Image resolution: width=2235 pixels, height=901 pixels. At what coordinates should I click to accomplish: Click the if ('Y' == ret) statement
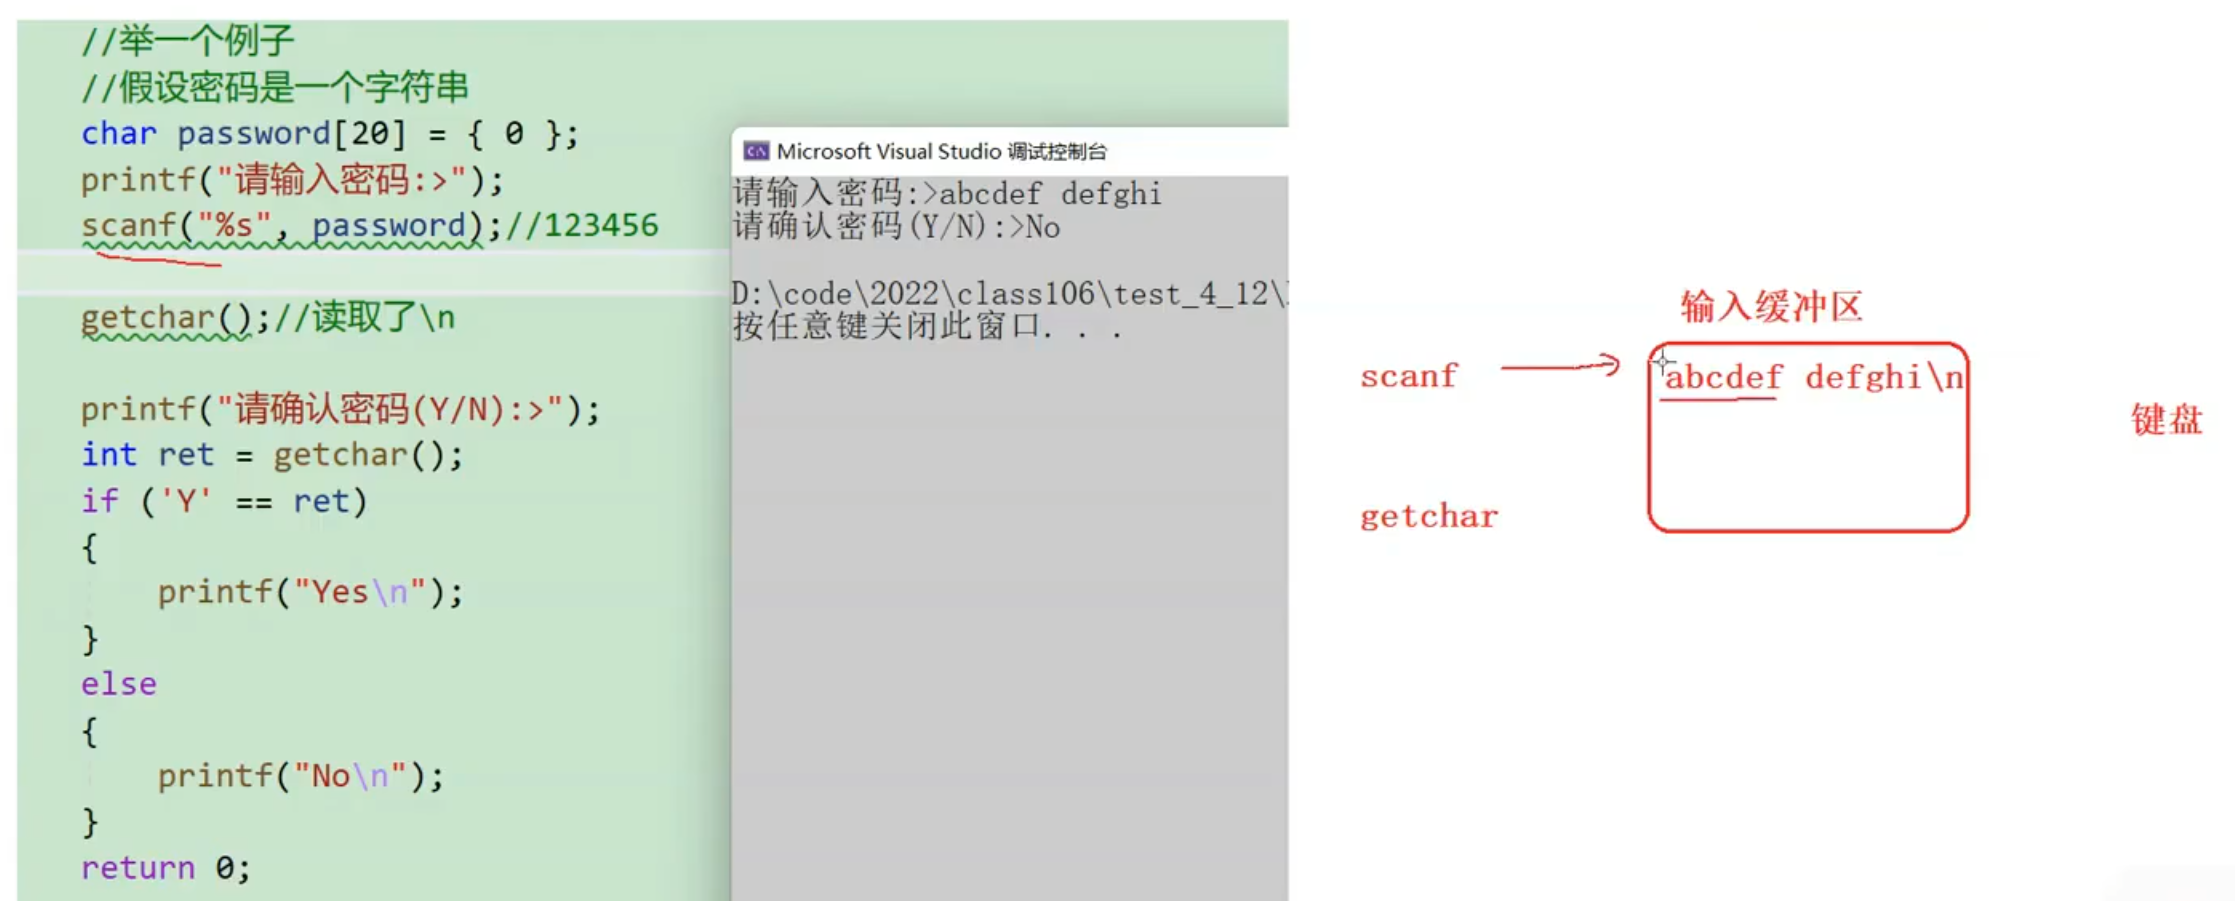pos(224,500)
